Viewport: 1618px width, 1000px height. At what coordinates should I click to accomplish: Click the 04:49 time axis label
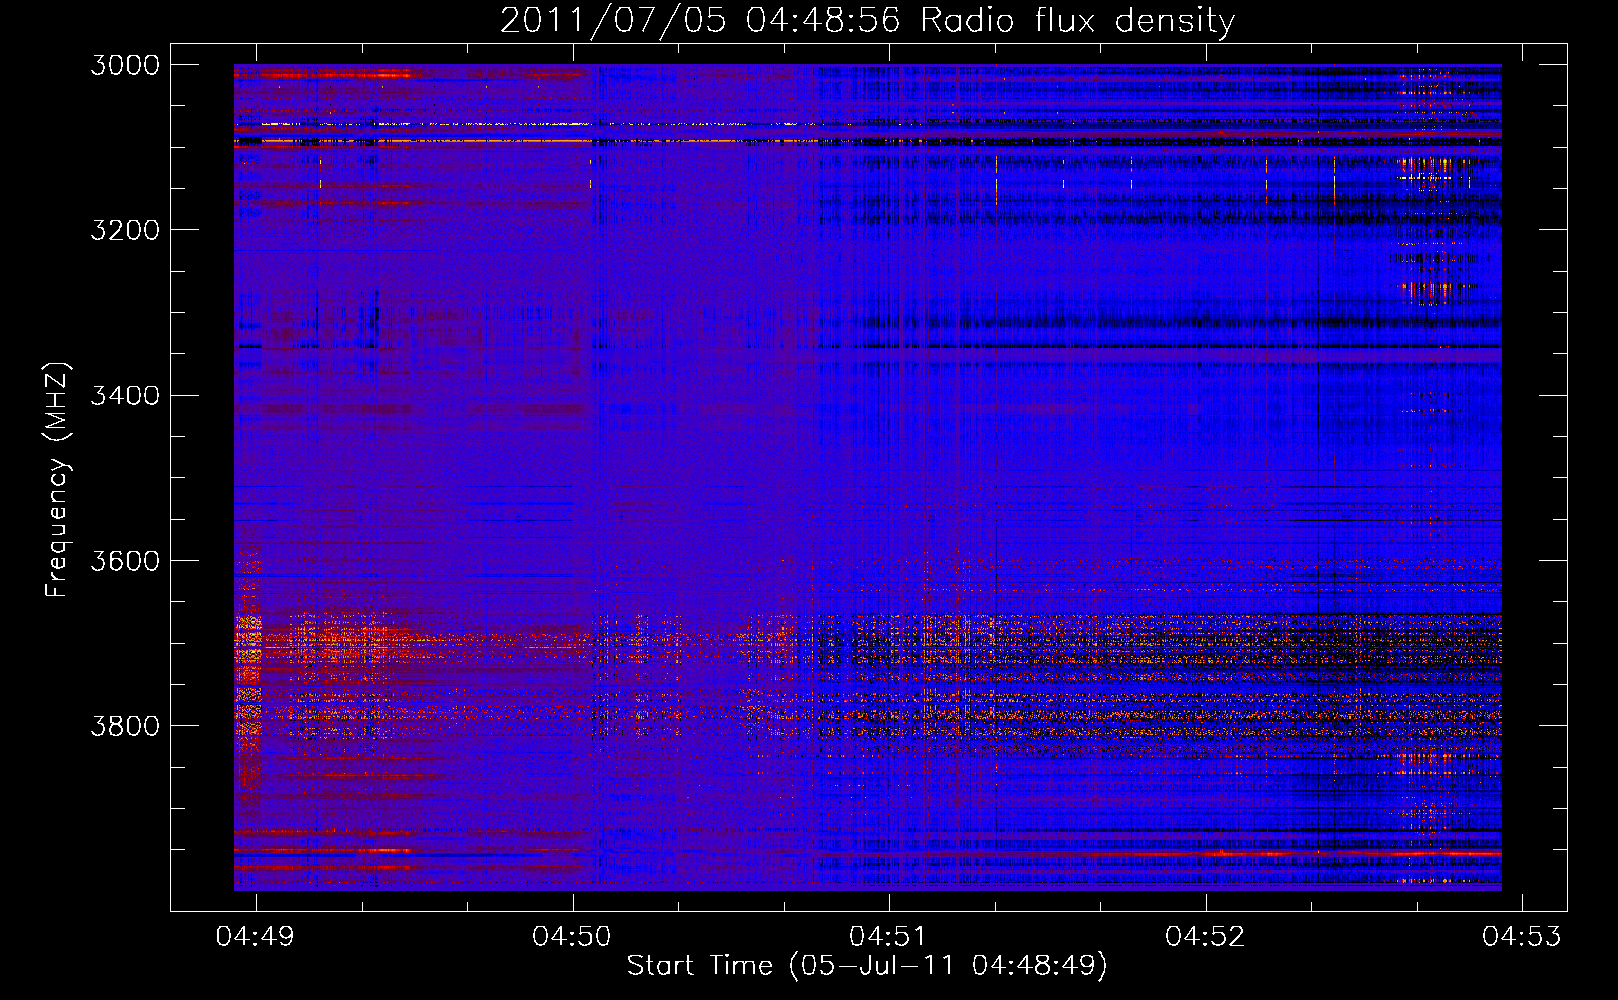(x=256, y=936)
